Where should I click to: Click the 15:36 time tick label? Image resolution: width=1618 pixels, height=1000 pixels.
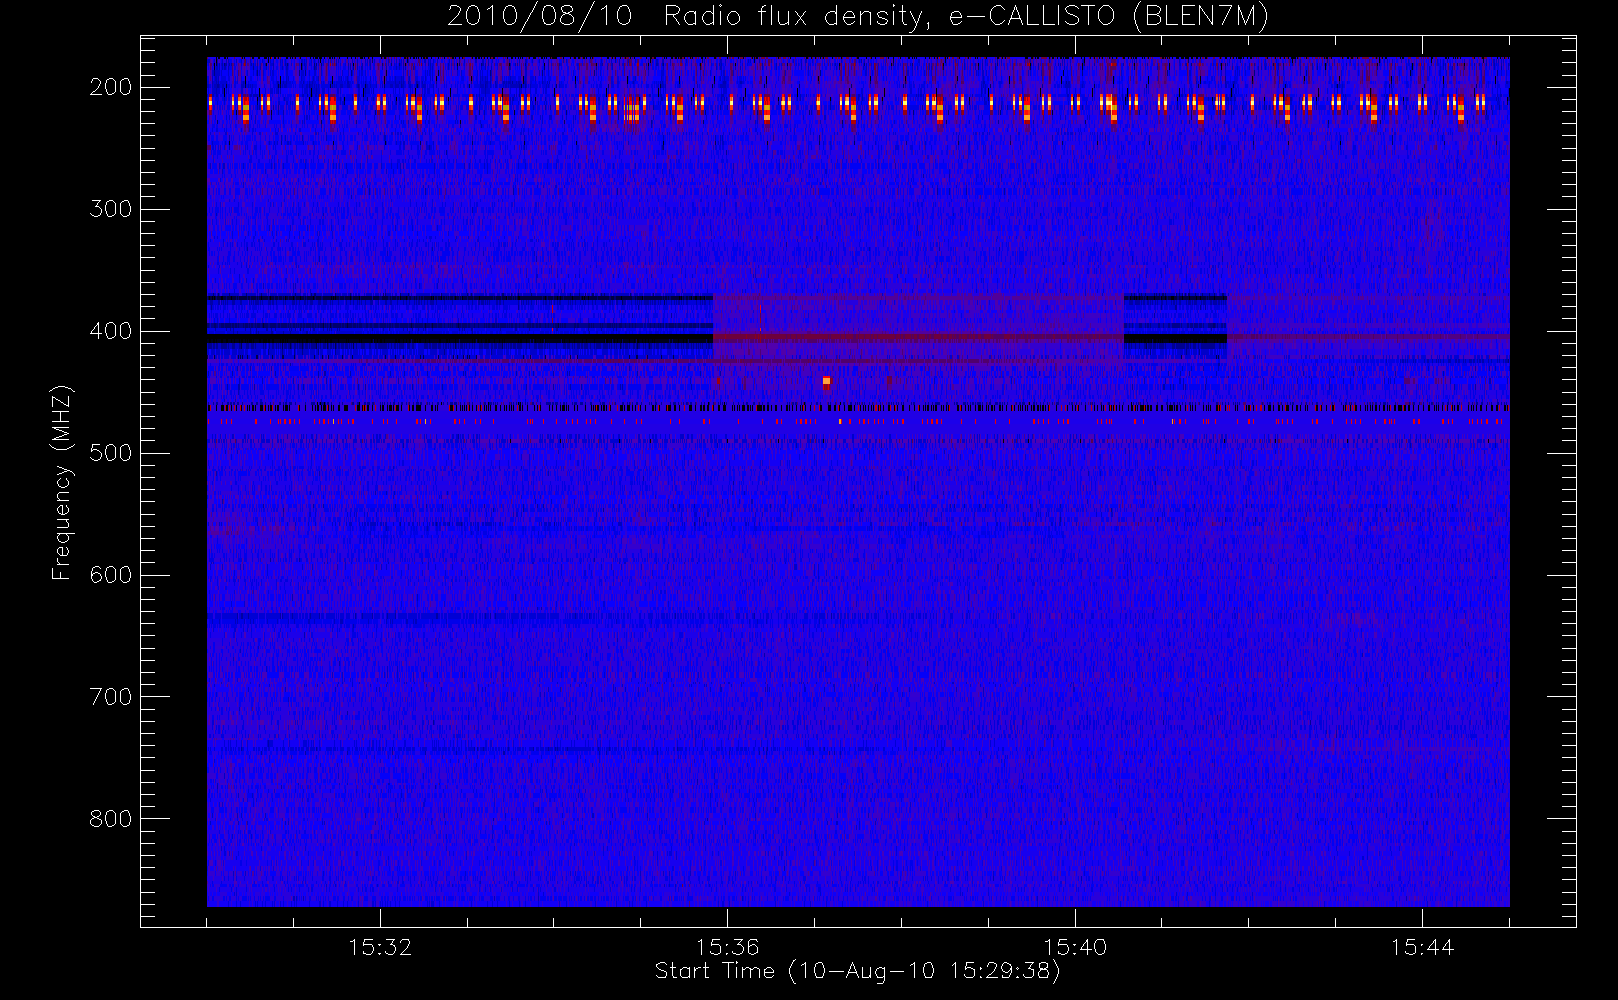(728, 947)
